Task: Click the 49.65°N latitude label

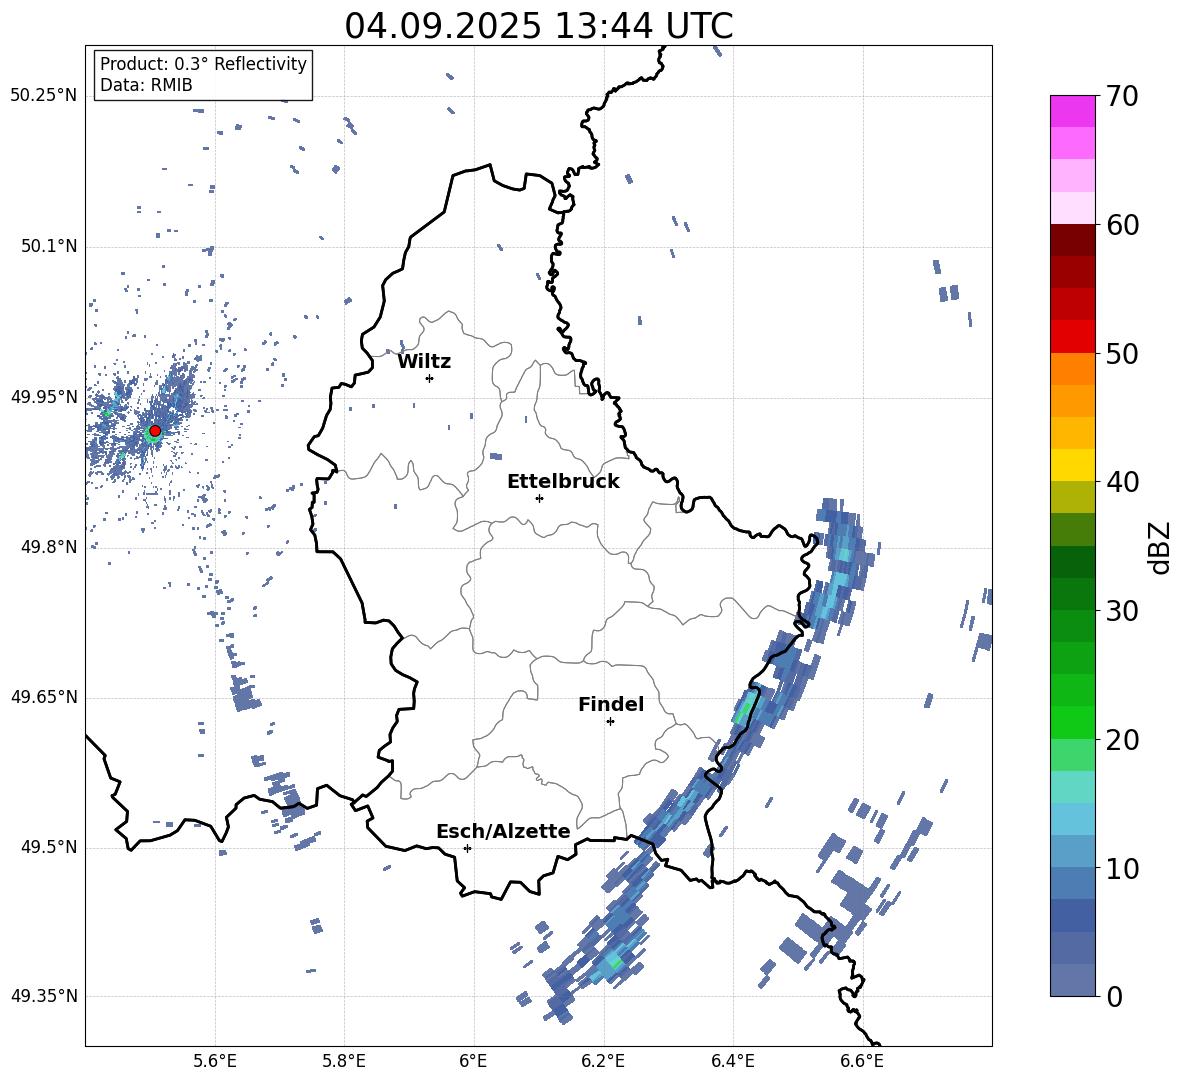Action: tap(44, 697)
